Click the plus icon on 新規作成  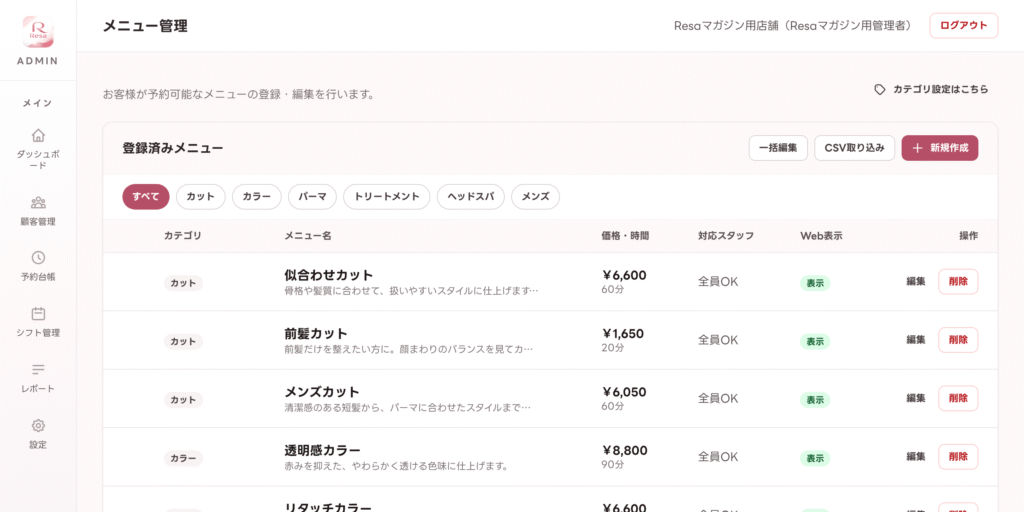918,148
